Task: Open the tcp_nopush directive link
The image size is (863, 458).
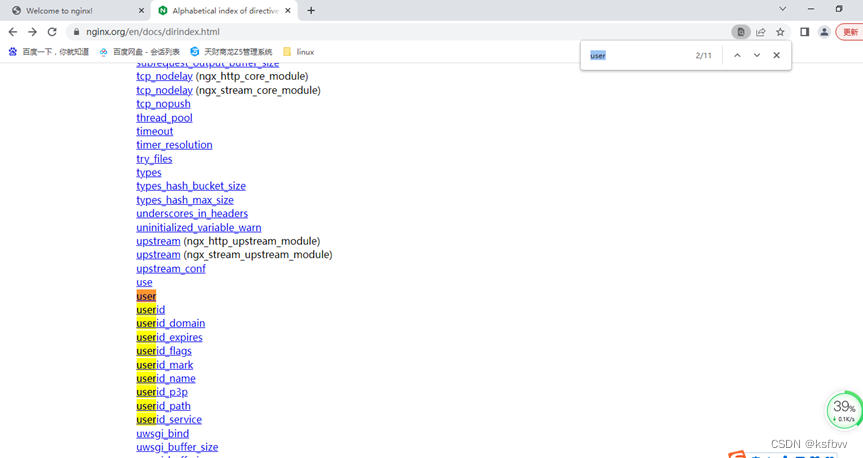Action: (163, 103)
